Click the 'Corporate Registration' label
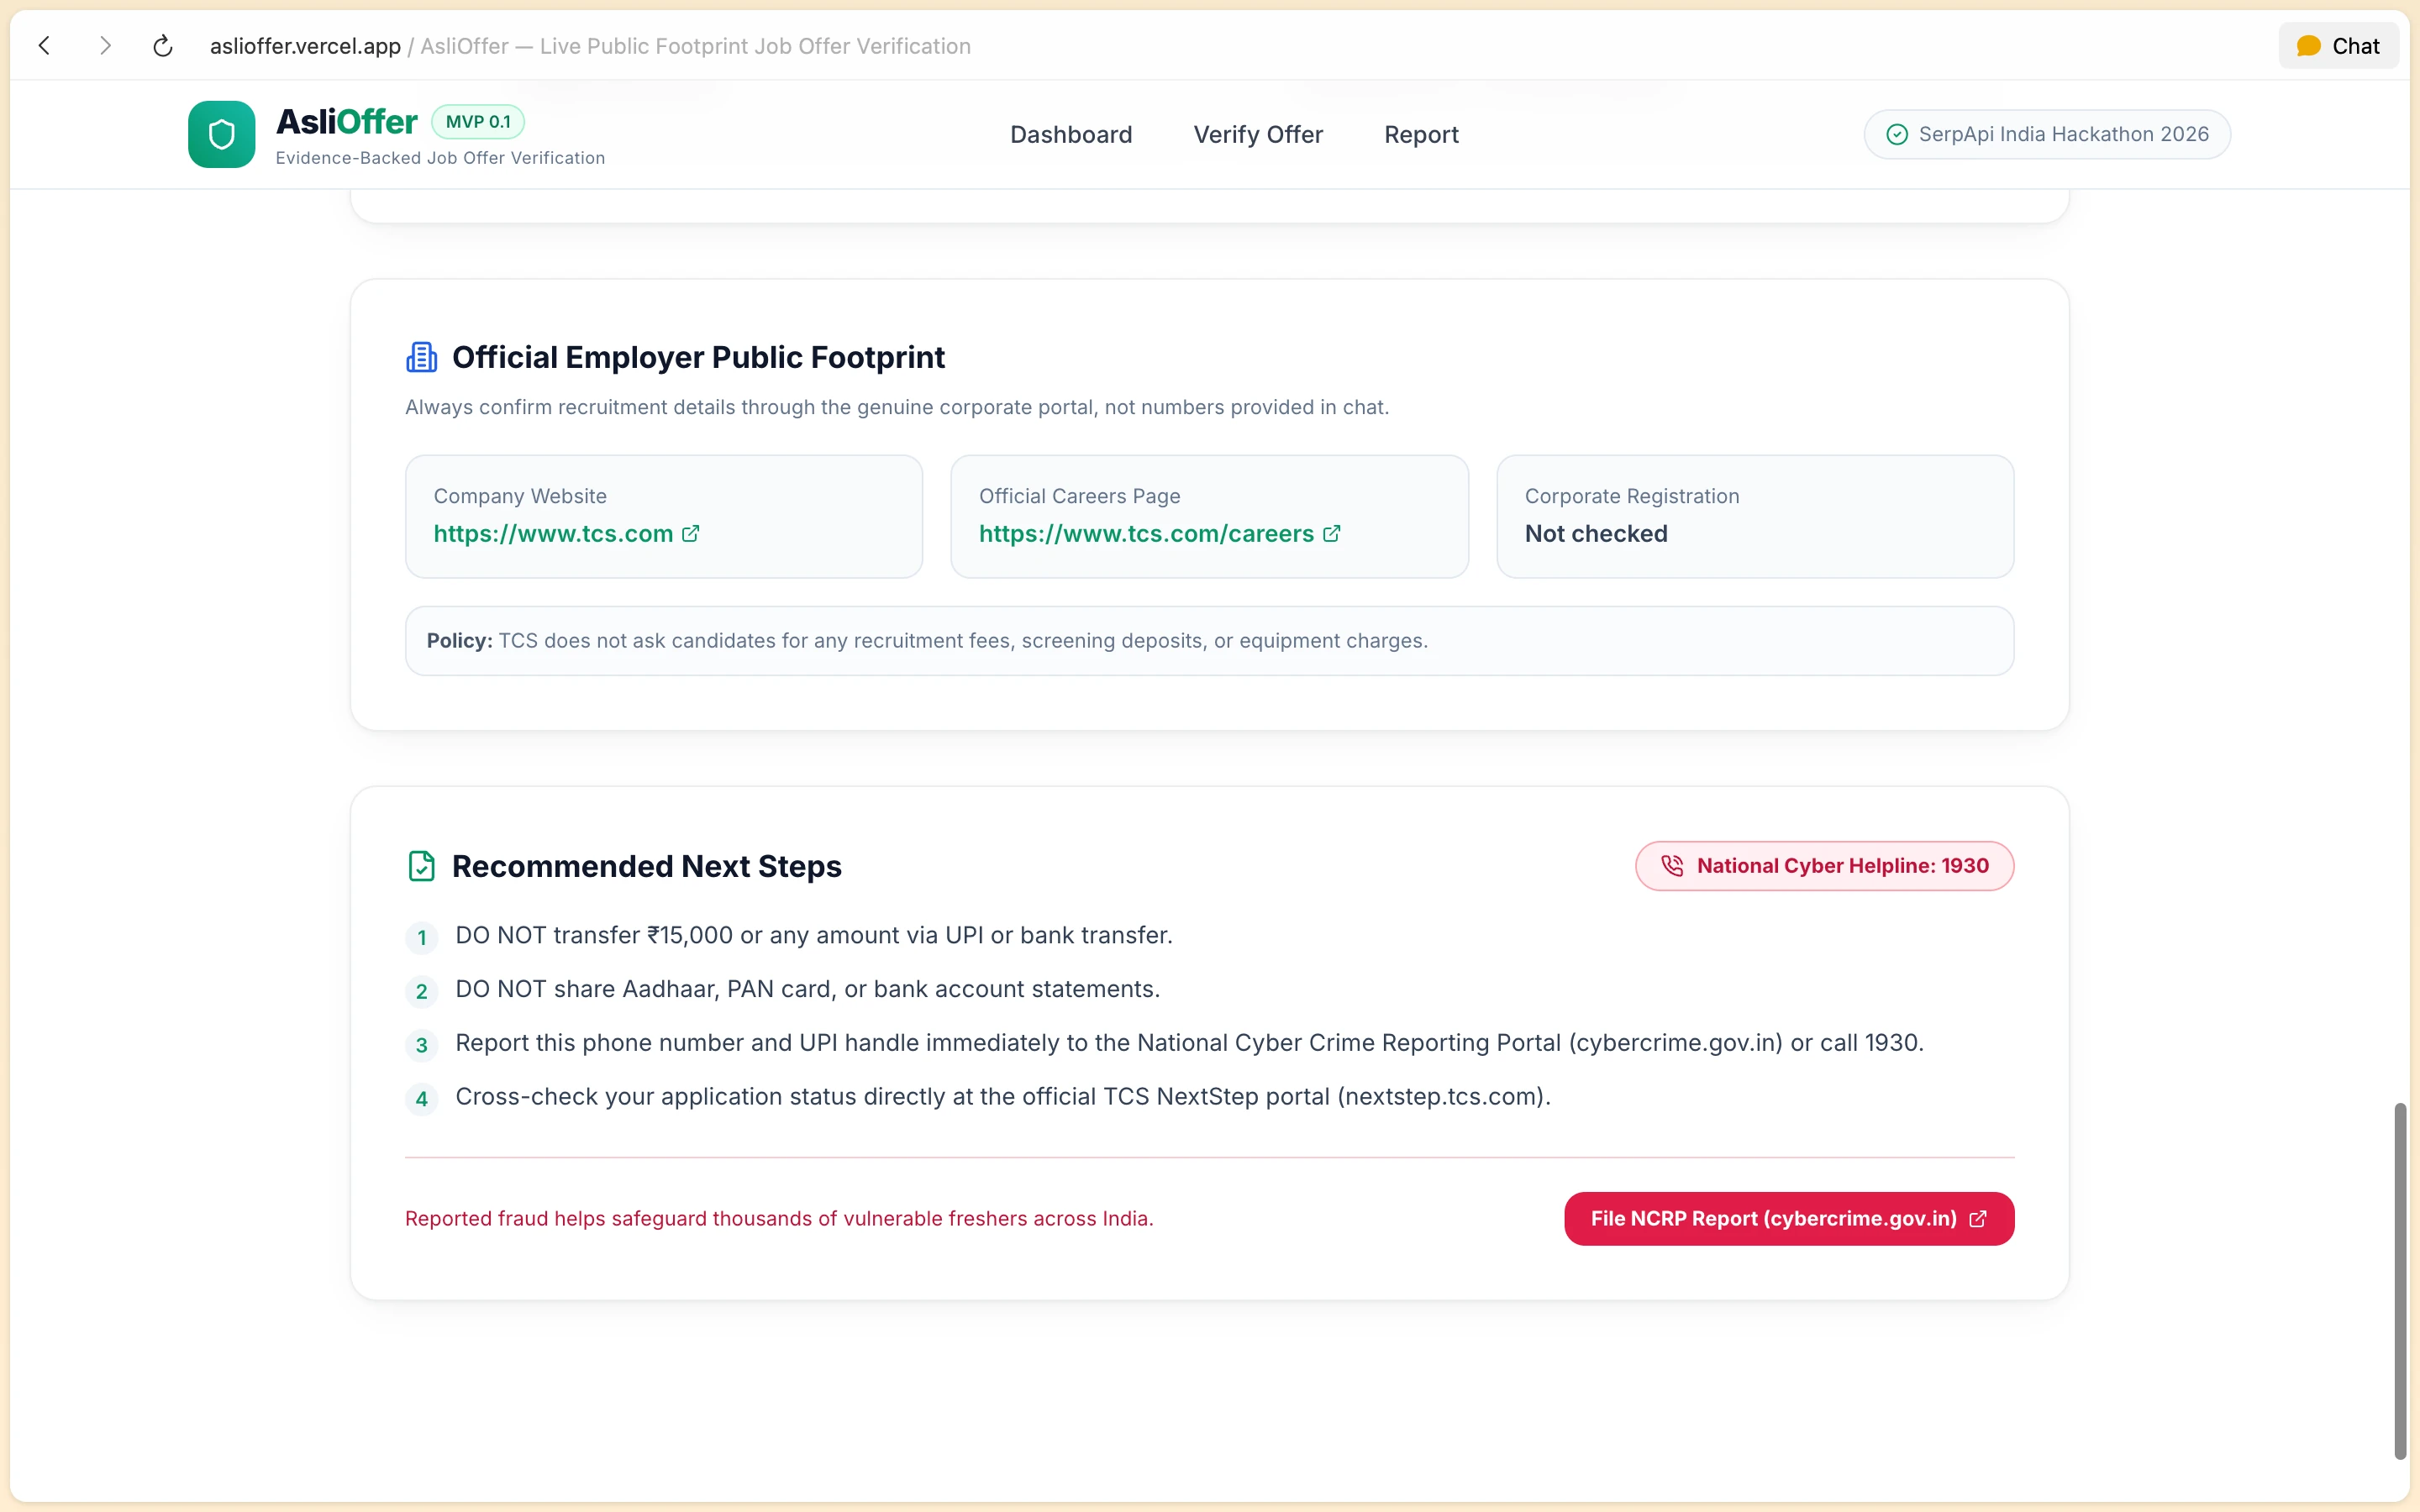The image size is (2420, 1512). coord(1632,496)
